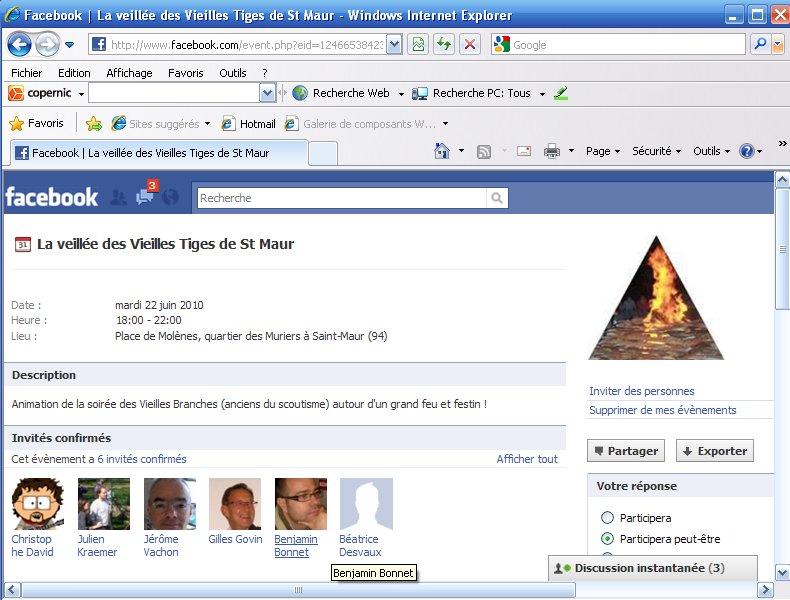Click the horizontal scrollbar thumb
Viewport: 790px width, 600px height.
coord(298,589)
